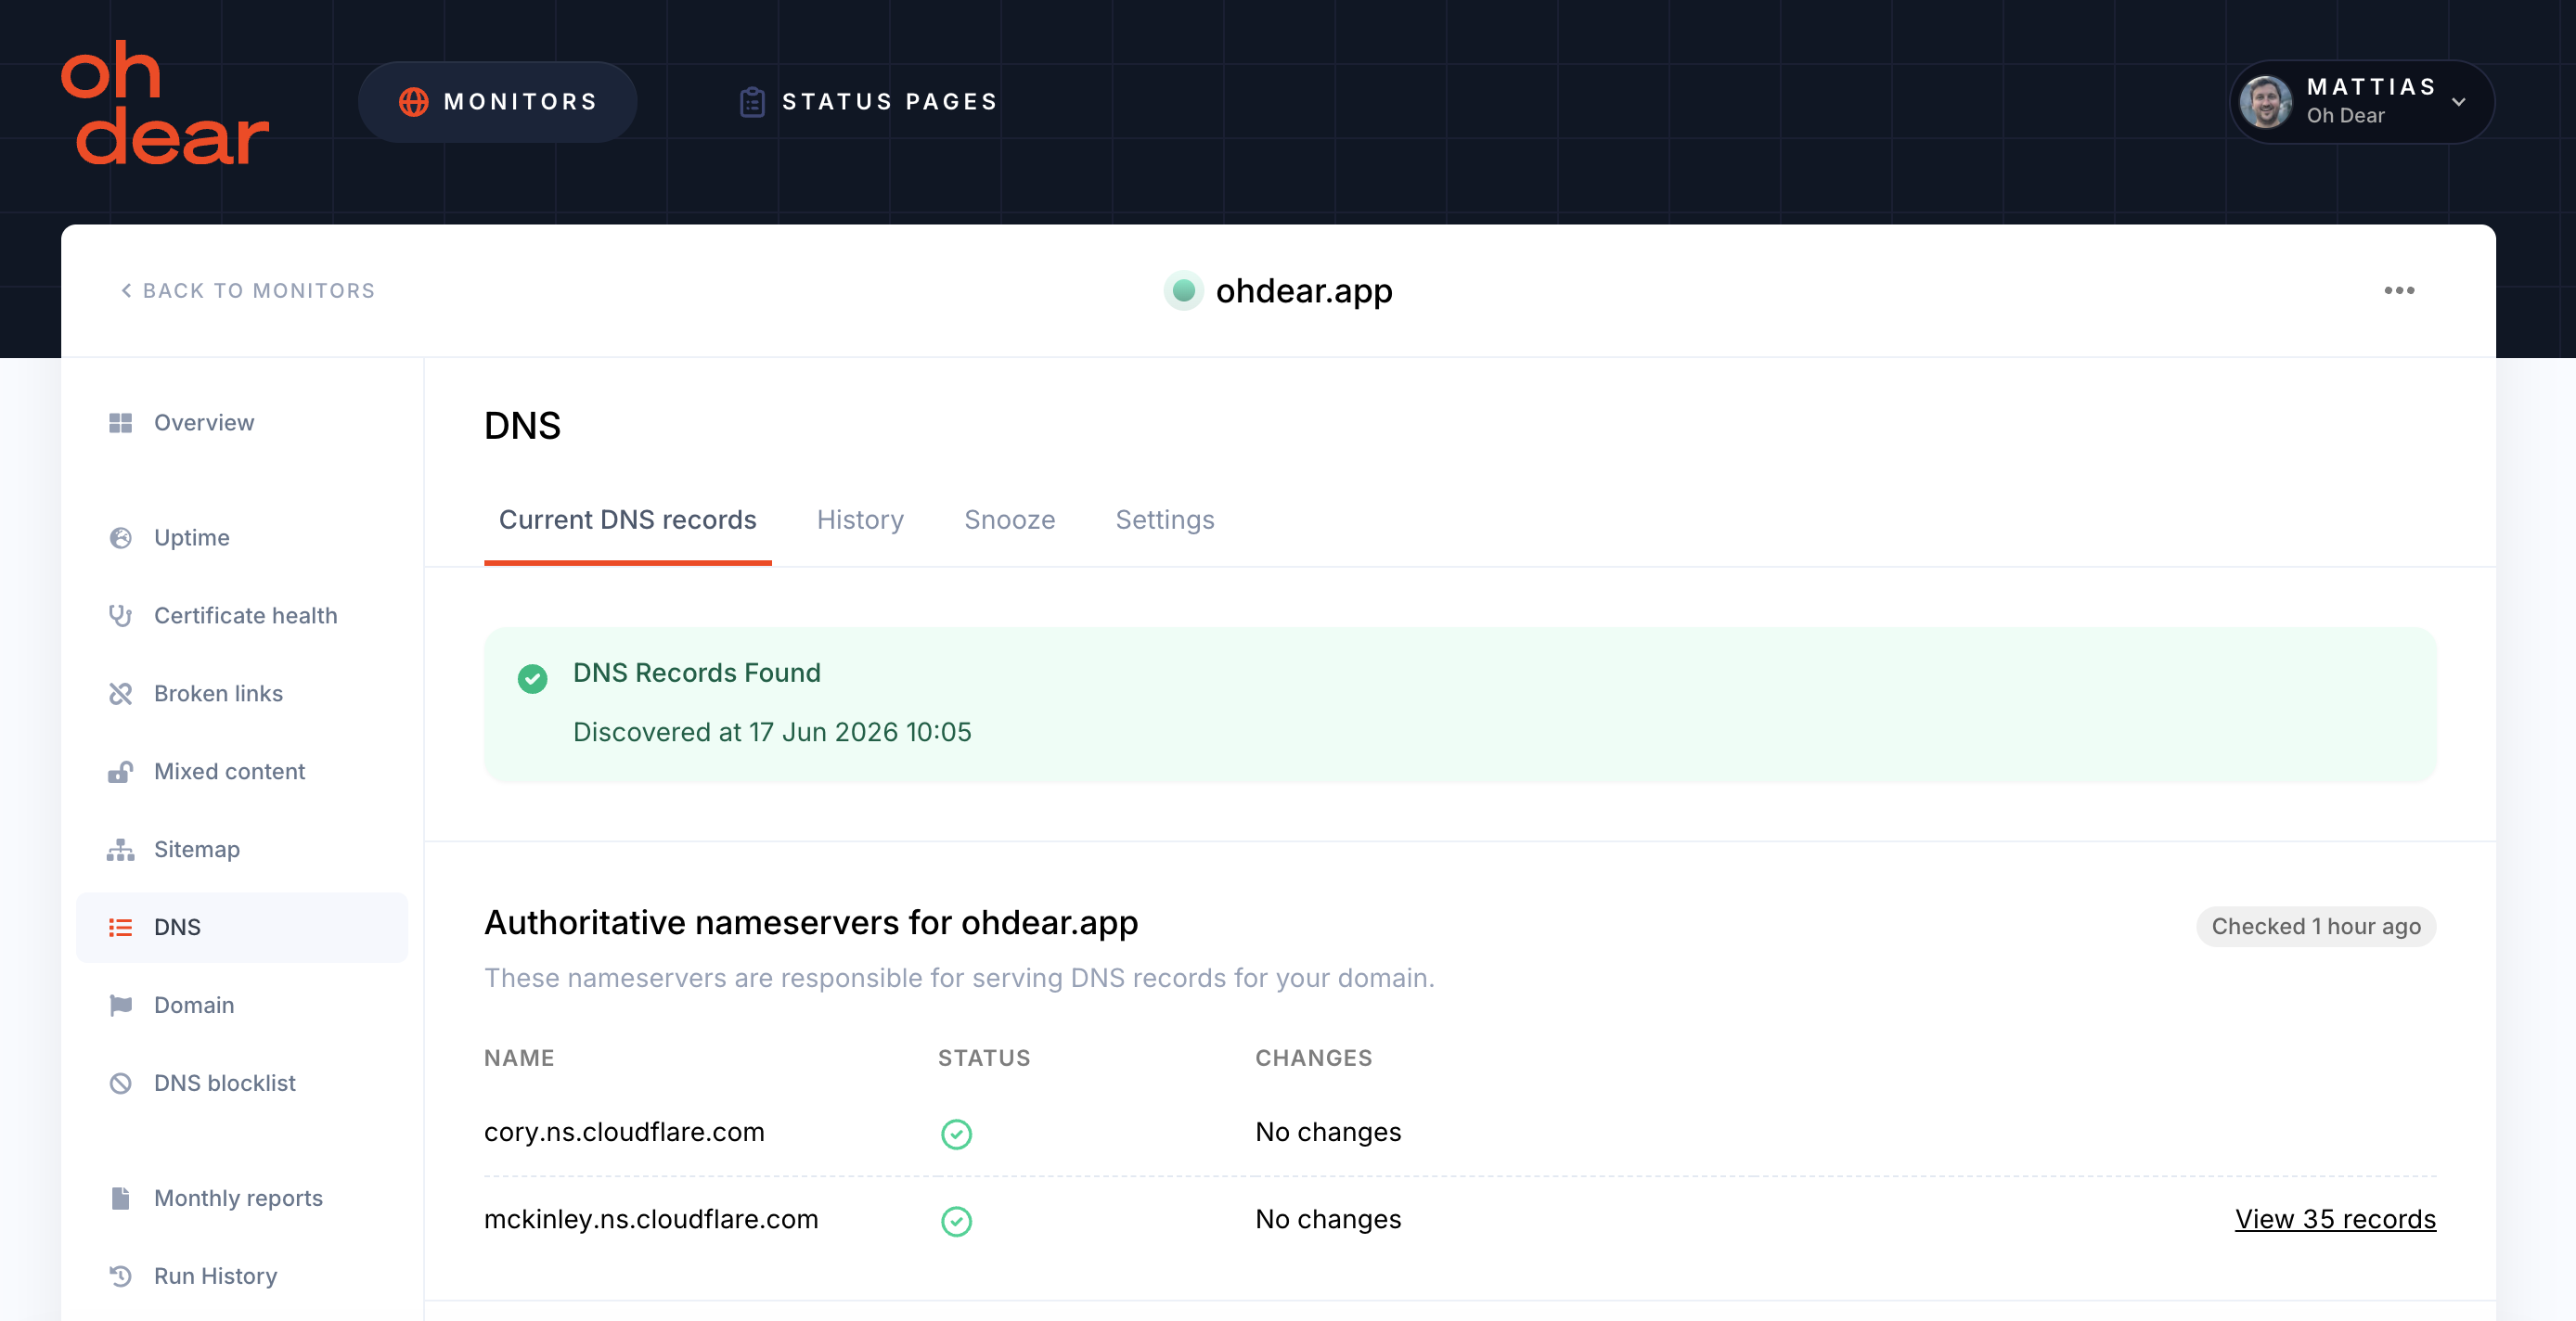Click the nameservers description text
The image size is (2576, 1321).
[959, 979]
